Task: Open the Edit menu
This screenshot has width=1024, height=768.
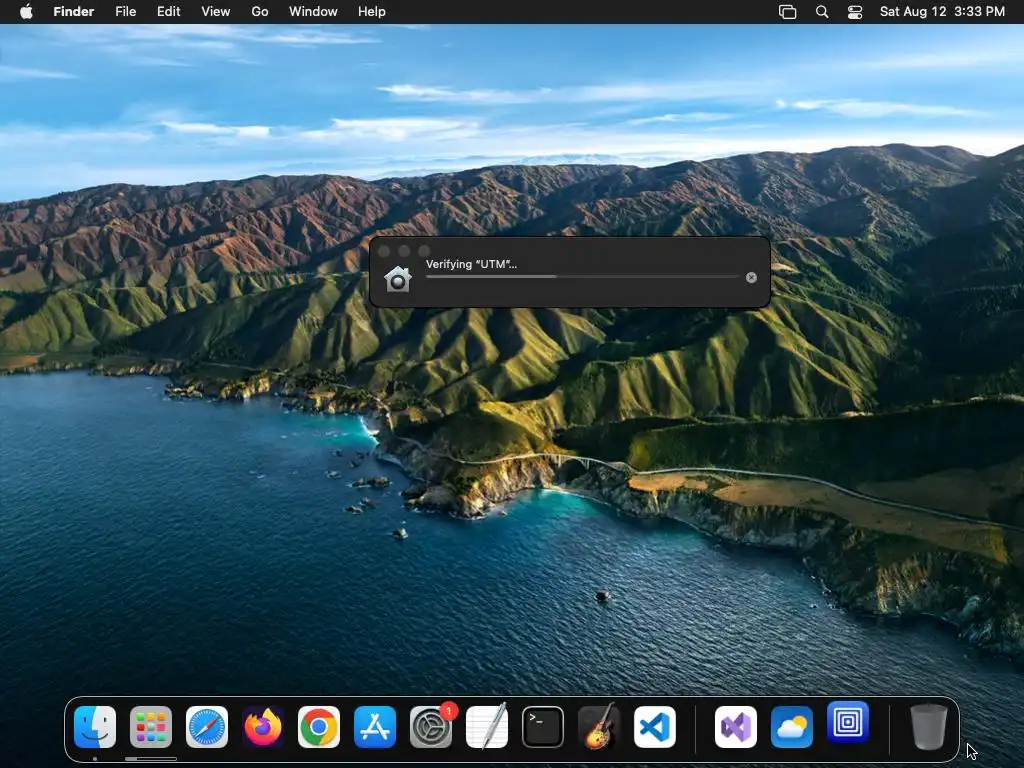Action: coord(168,12)
